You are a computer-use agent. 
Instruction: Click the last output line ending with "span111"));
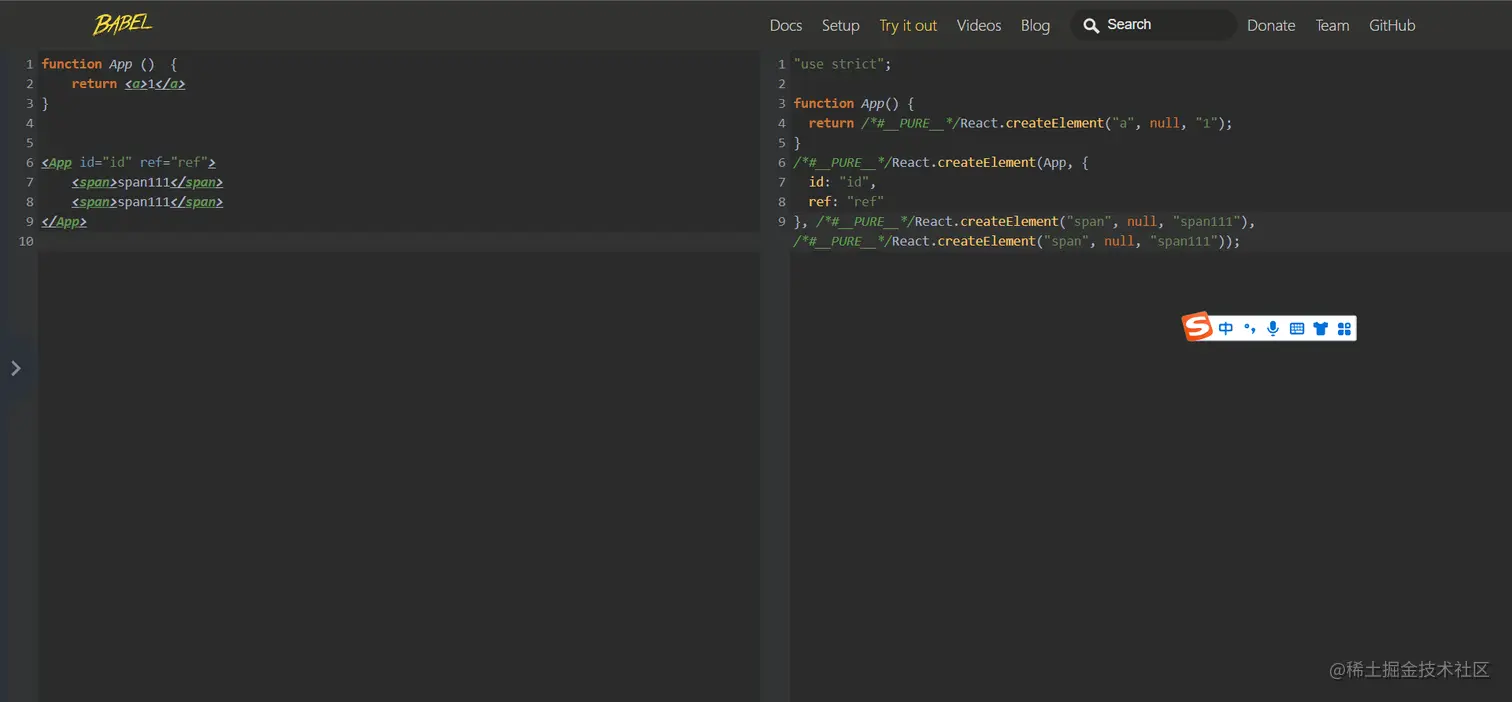[1016, 241]
